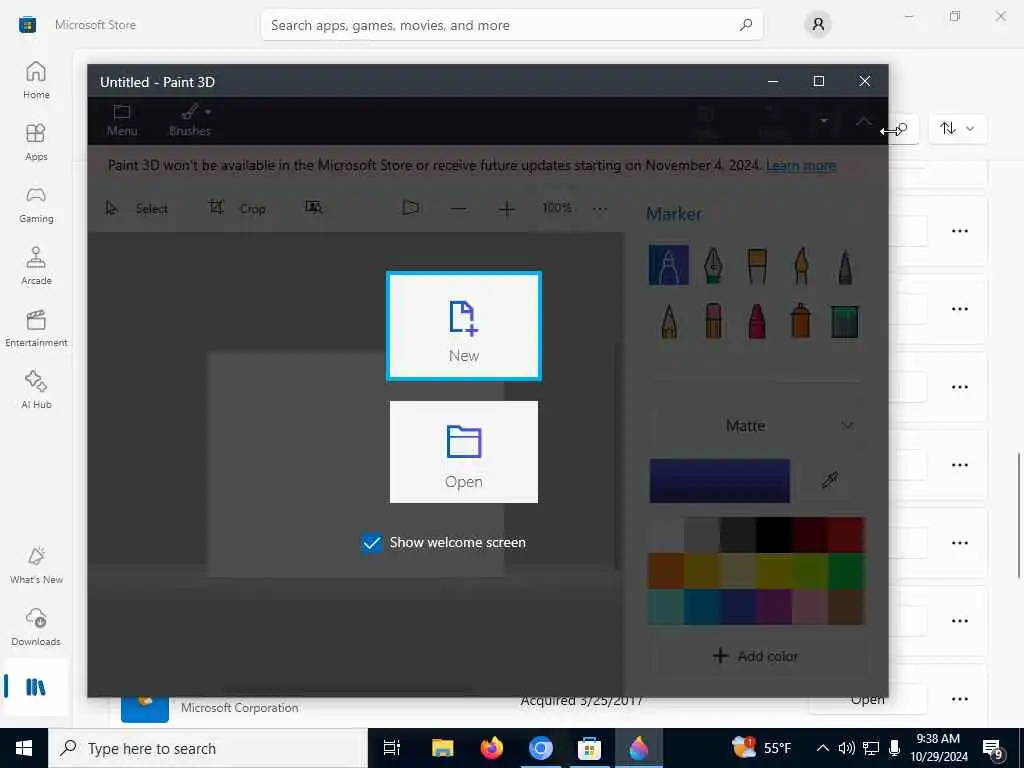Open the notification center icon
1024x768 pixels.
[993, 749]
